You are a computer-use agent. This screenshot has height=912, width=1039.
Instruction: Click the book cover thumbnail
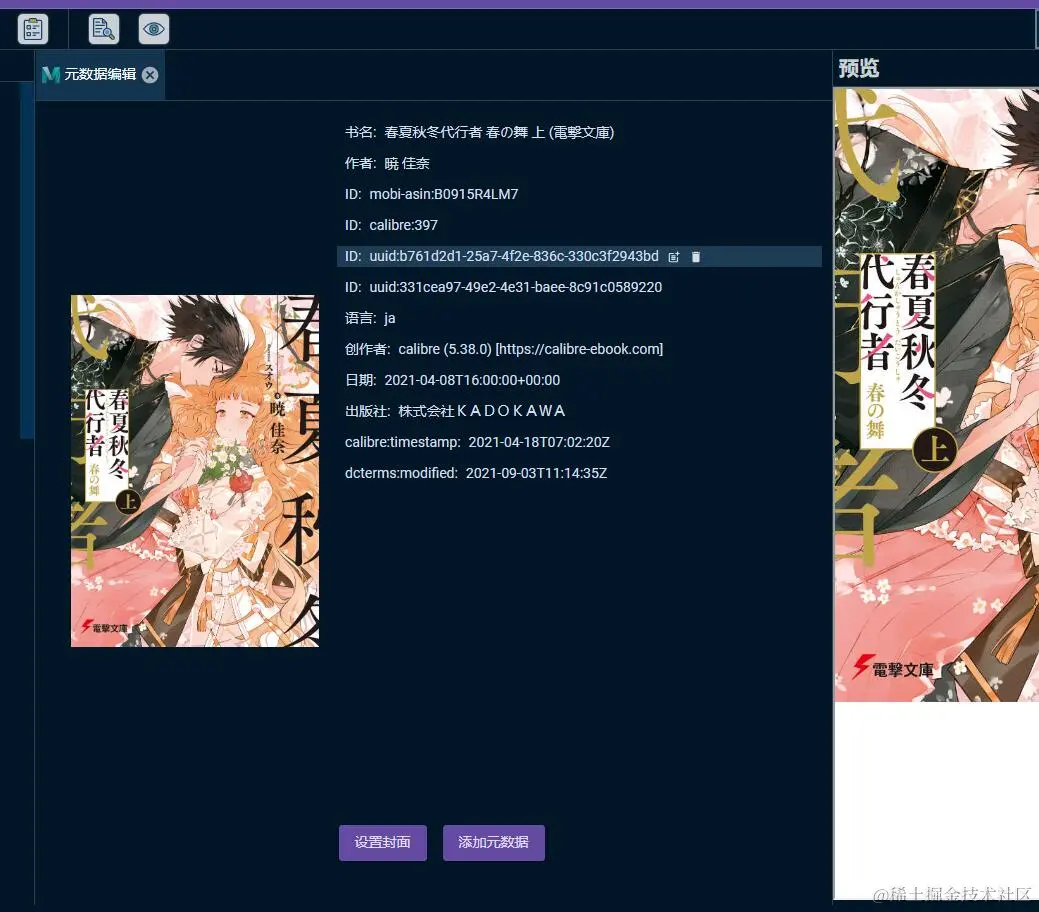coord(195,471)
